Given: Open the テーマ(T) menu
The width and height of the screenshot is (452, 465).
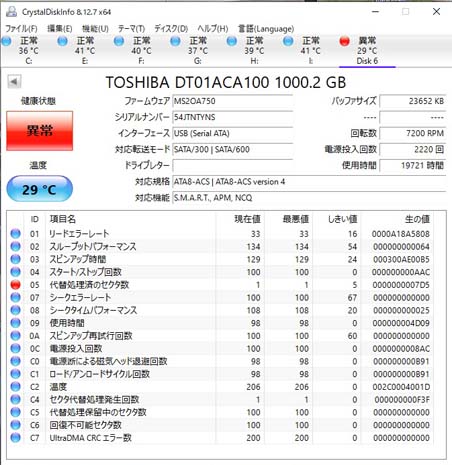Looking at the screenshot, I should [x=131, y=29].
